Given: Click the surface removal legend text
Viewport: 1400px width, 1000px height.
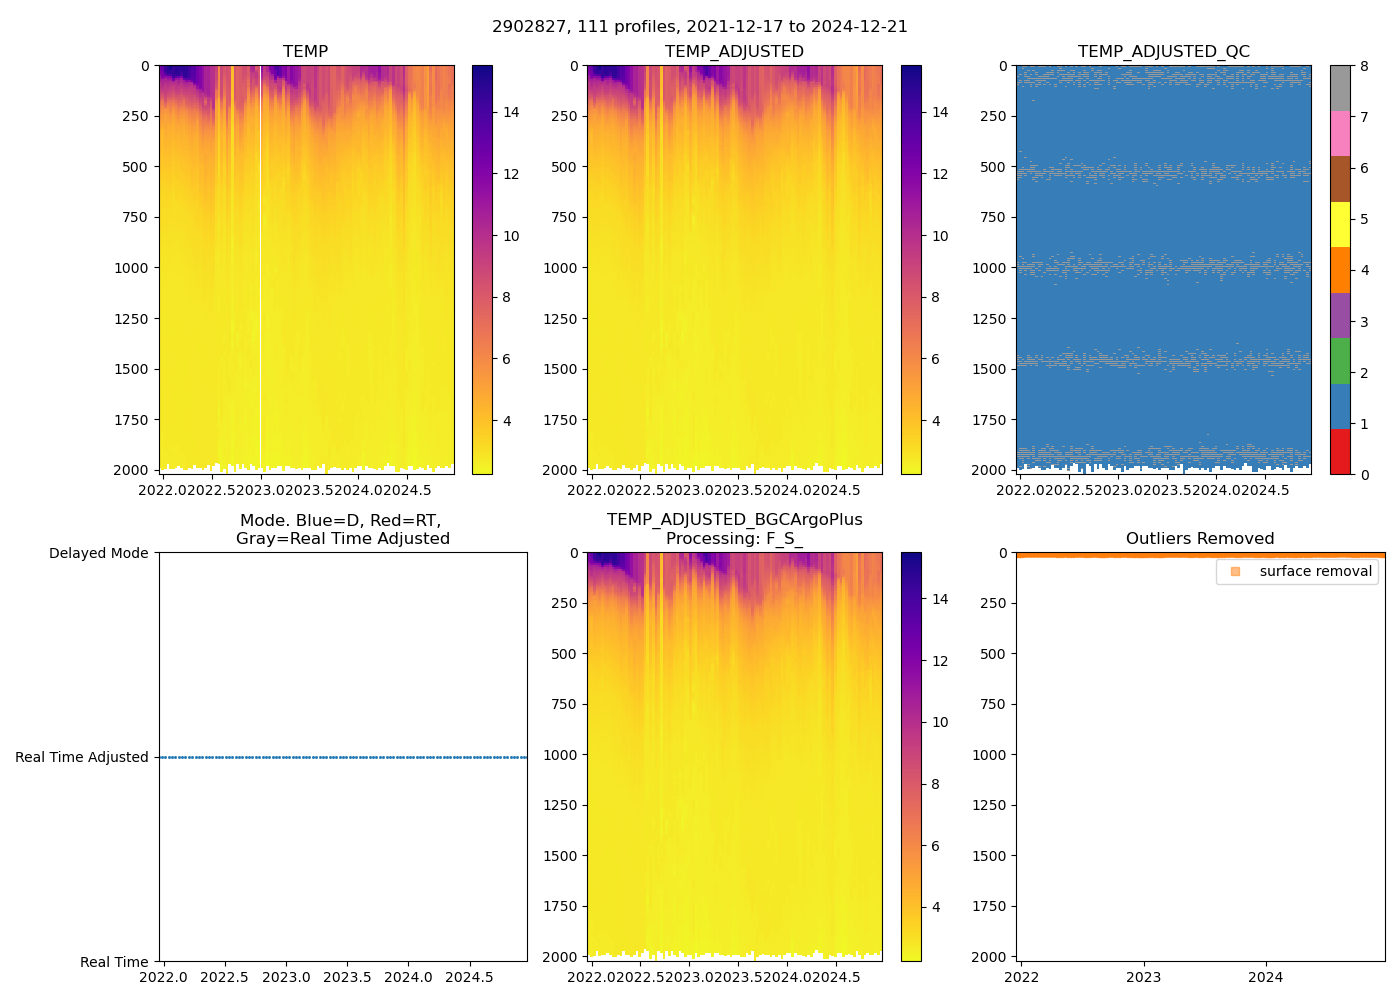Looking at the screenshot, I should tap(1315, 571).
